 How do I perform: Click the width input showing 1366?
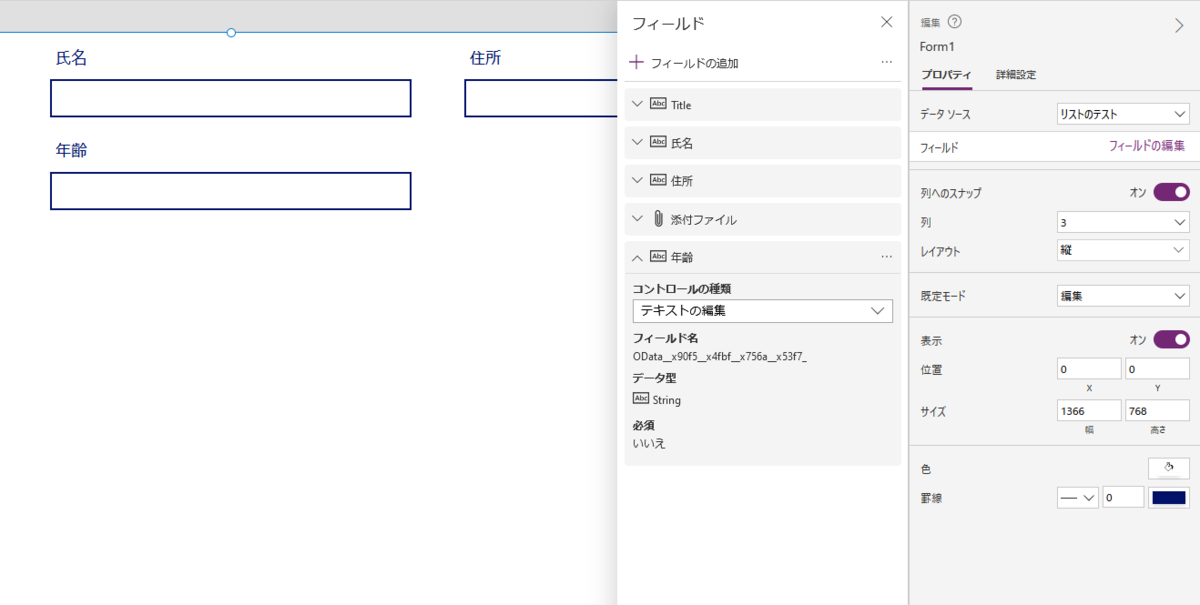coord(1089,410)
